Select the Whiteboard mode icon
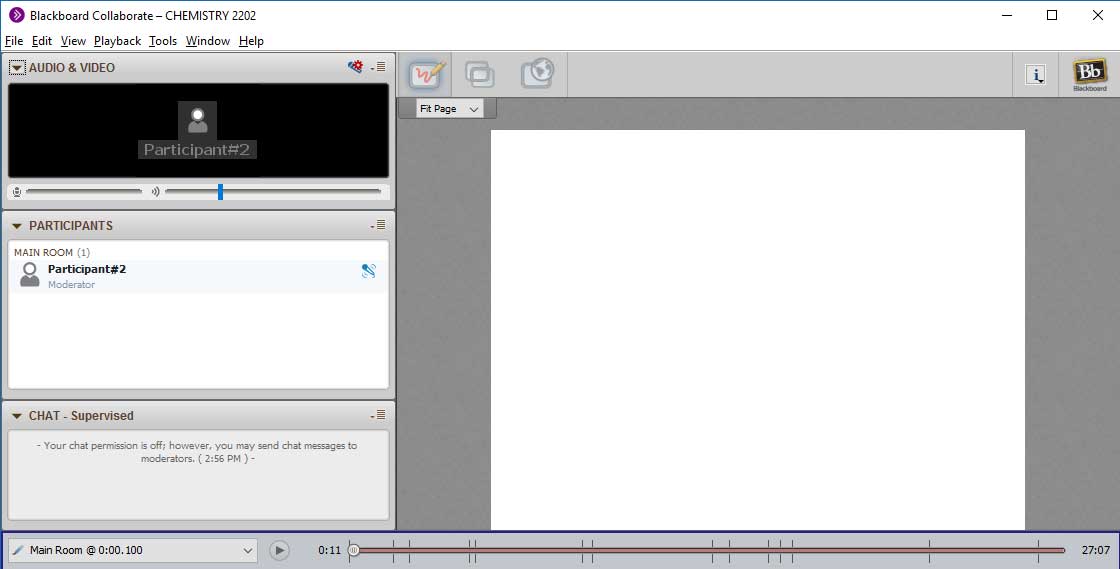This screenshot has height=569, width=1120. [x=427, y=74]
